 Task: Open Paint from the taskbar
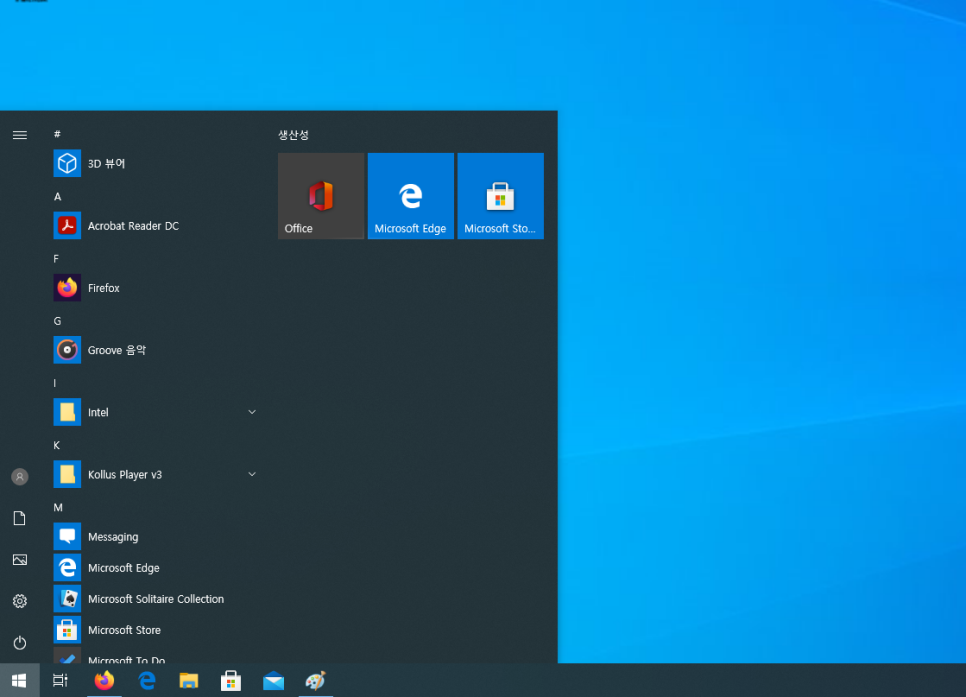pos(315,680)
